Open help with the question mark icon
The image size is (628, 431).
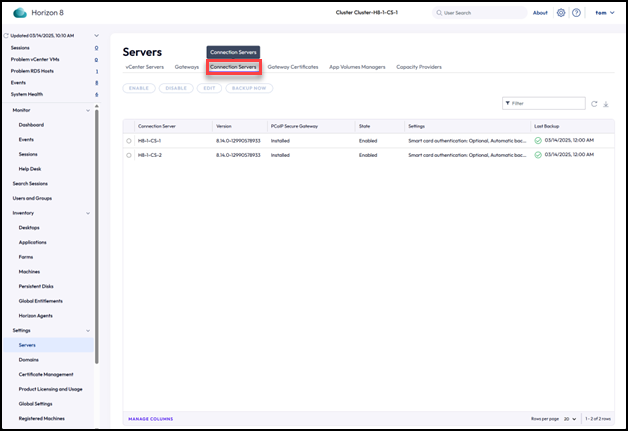tap(576, 13)
